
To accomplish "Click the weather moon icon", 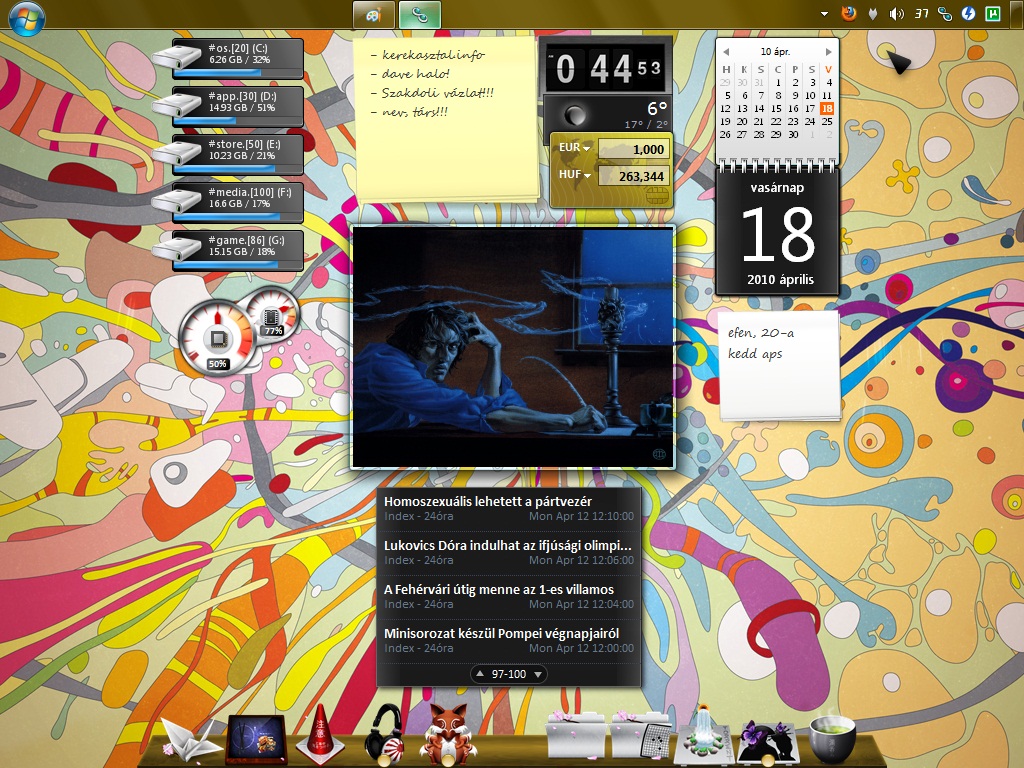I will tap(575, 116).
